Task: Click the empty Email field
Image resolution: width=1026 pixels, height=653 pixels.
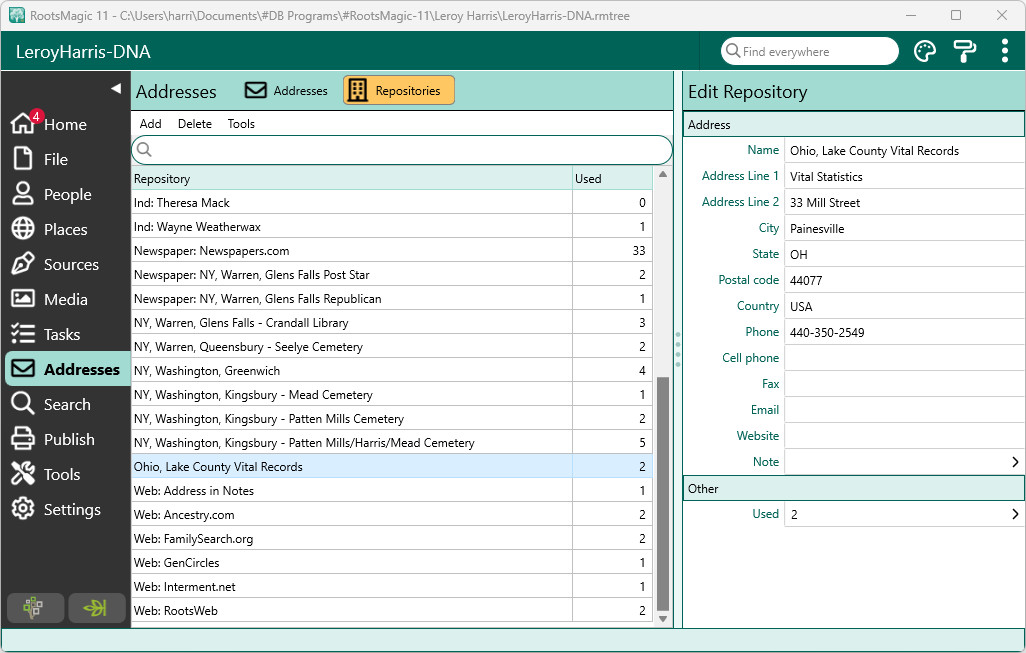Action: pos(904,410)
